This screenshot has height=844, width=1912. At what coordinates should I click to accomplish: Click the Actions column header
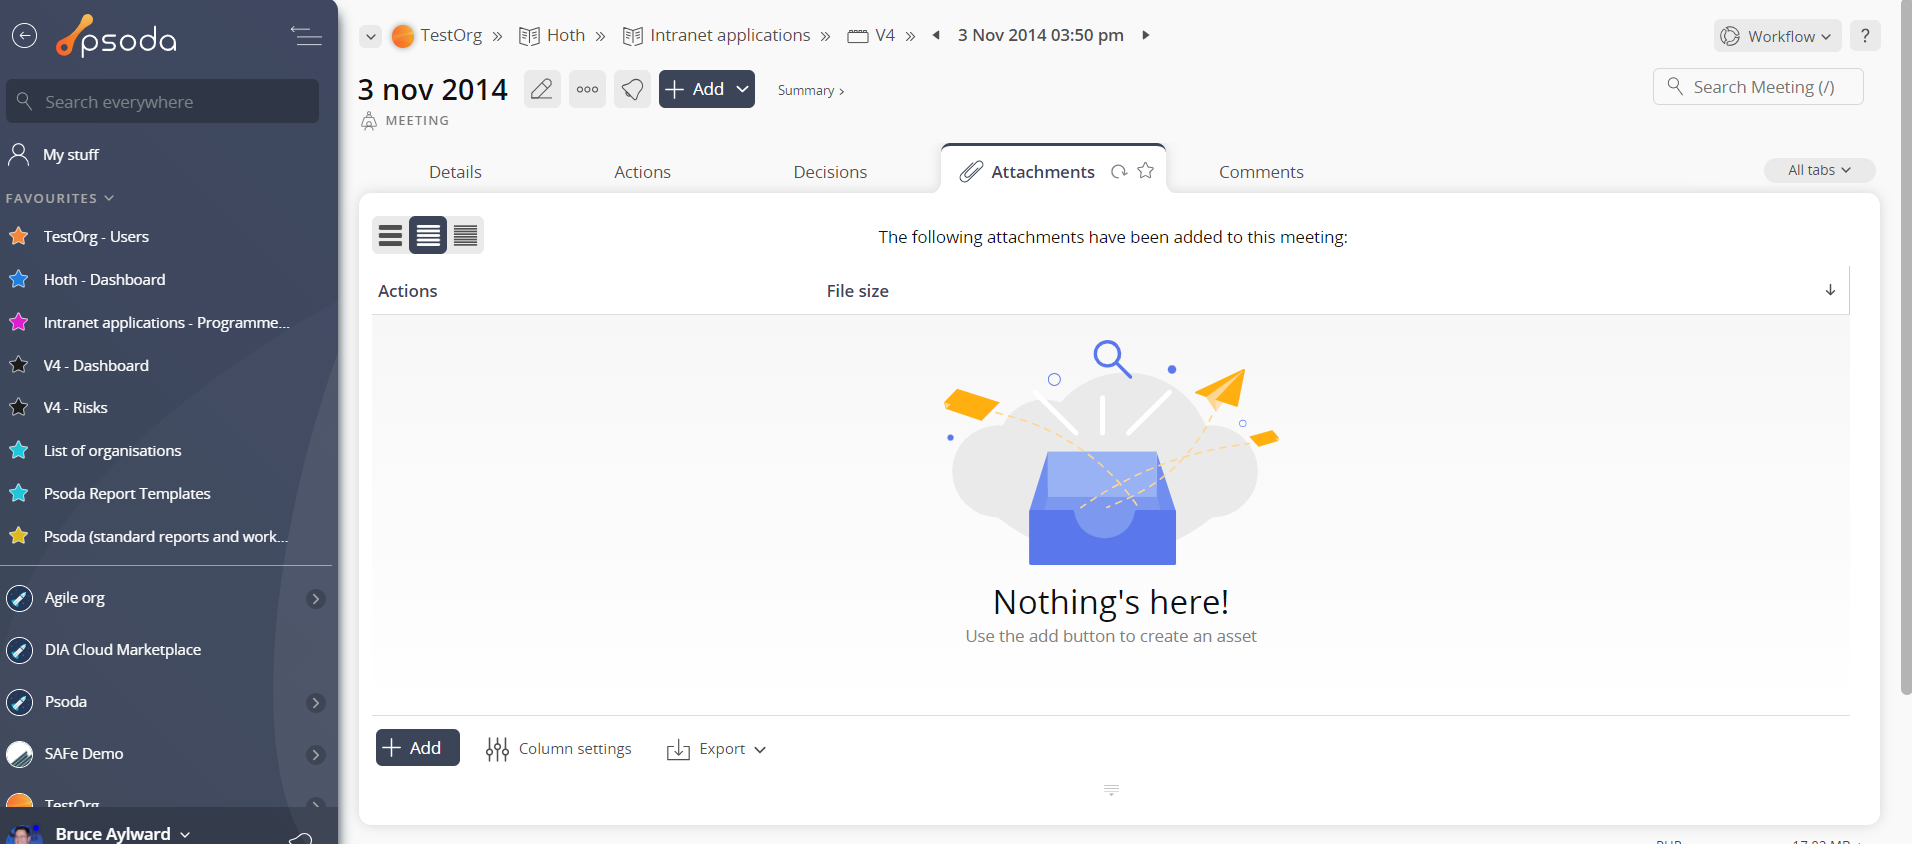407,291
